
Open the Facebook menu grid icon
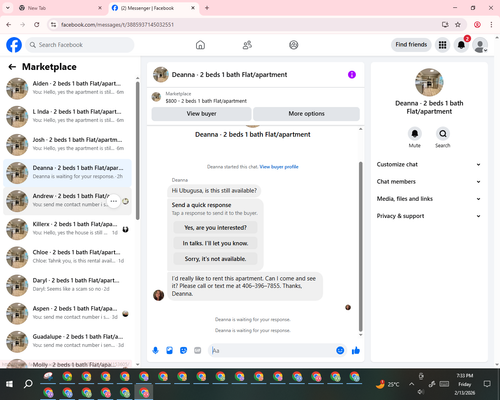point(442,45)
